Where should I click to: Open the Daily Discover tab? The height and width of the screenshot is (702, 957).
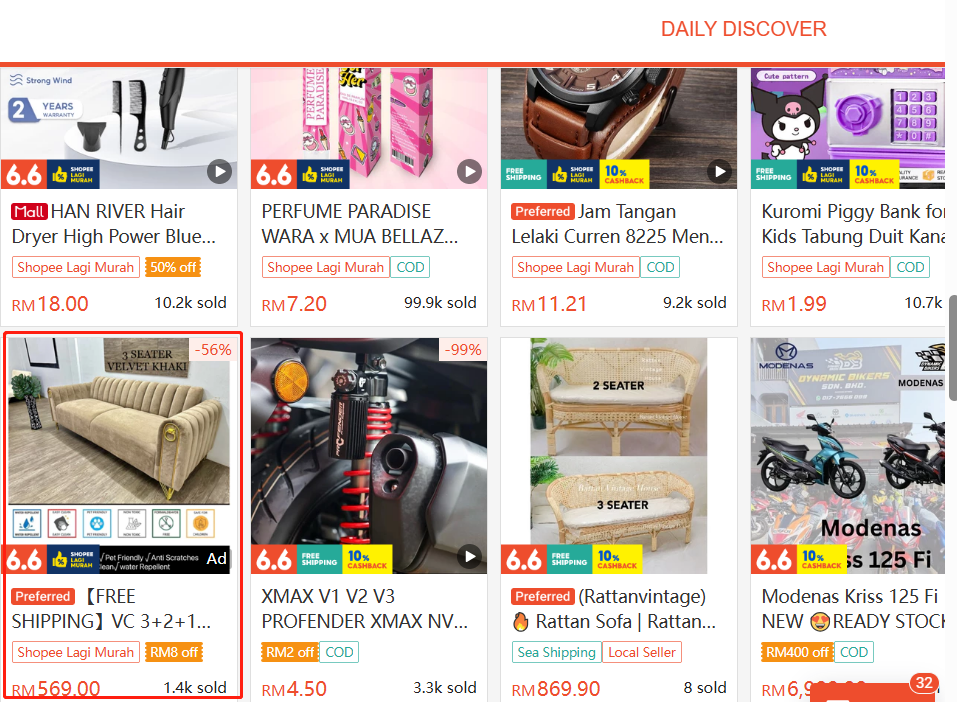click(x=743, y=29)
